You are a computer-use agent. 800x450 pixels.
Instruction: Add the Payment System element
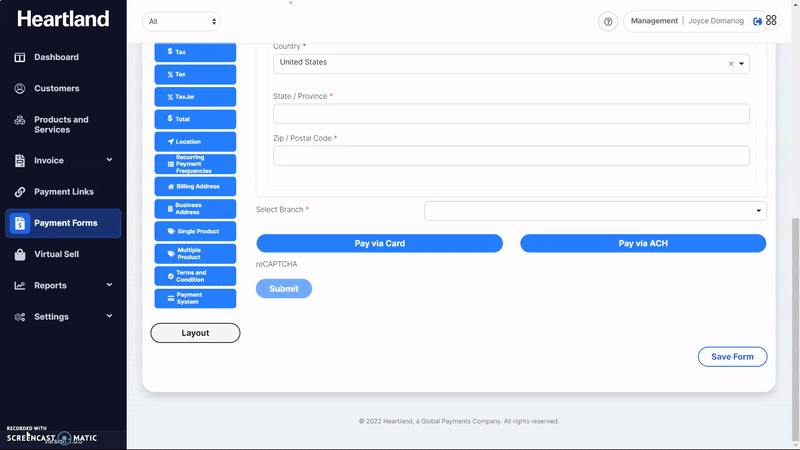[x=195, y=299]
